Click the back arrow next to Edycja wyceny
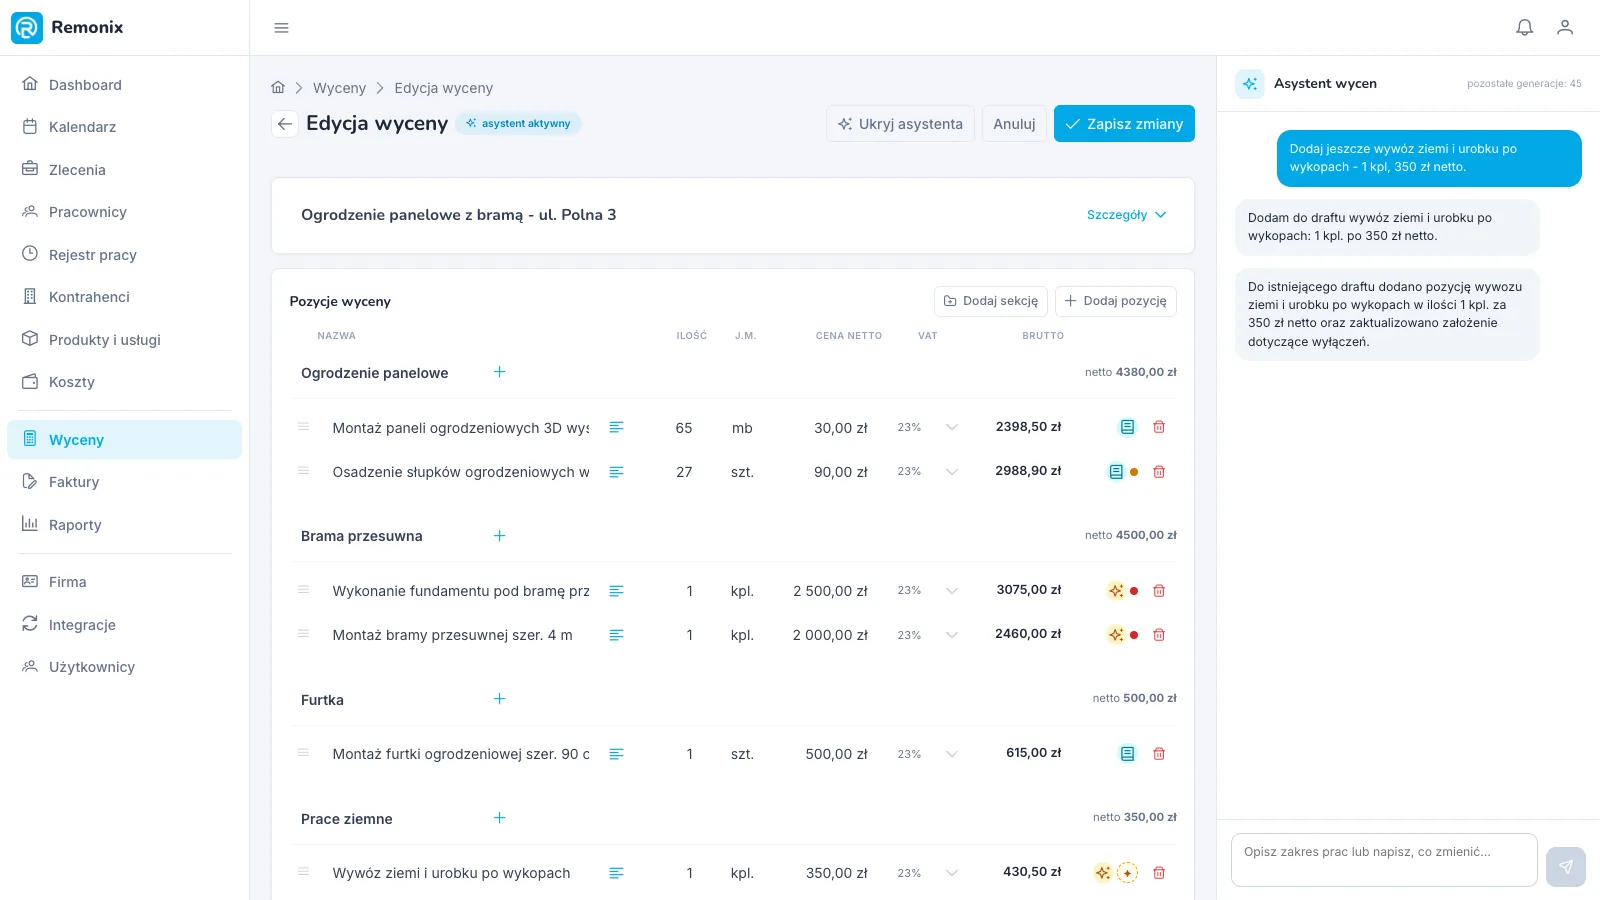1600x900 pixels. tap(285, 124)
